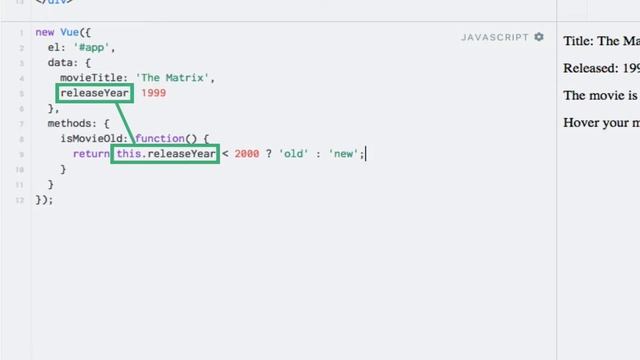Click 'The movie is' preview text
The width and height of the screenshot is (640, 360).
(600, 96)
